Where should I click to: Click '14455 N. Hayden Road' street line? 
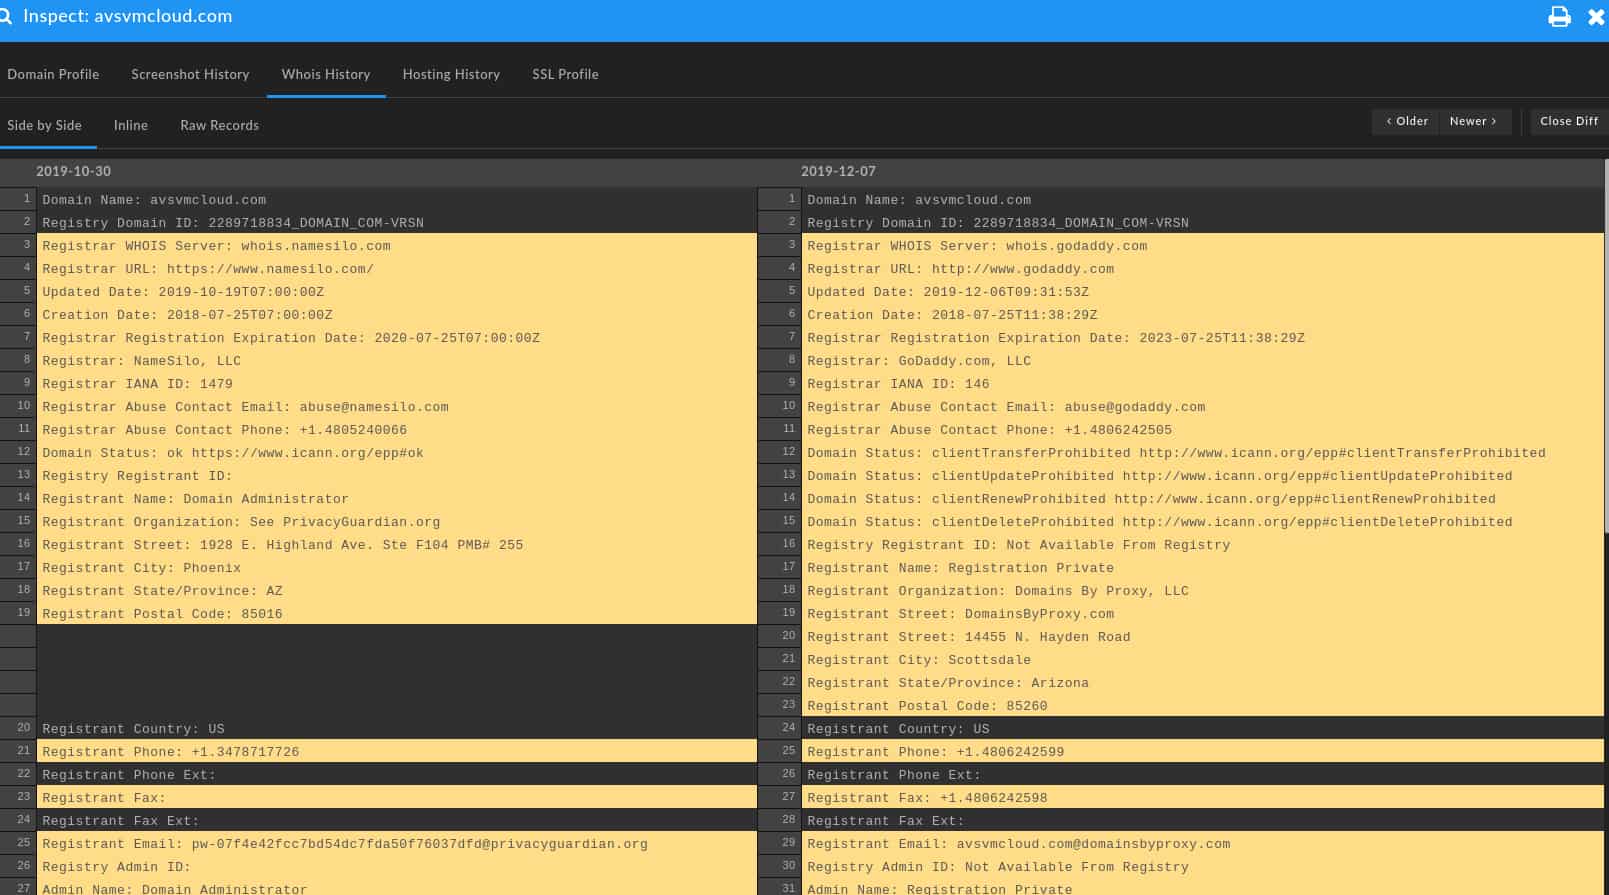(1203, 636)
